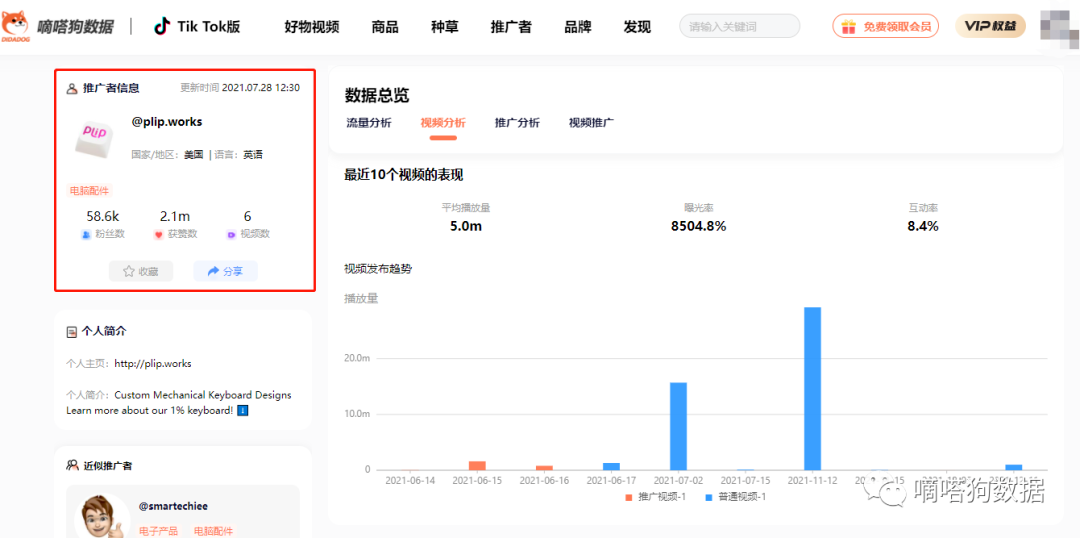Toggle 推广视频-1 legend series
This screenshot has width=1080, height=538.
[x=655, y=497]
